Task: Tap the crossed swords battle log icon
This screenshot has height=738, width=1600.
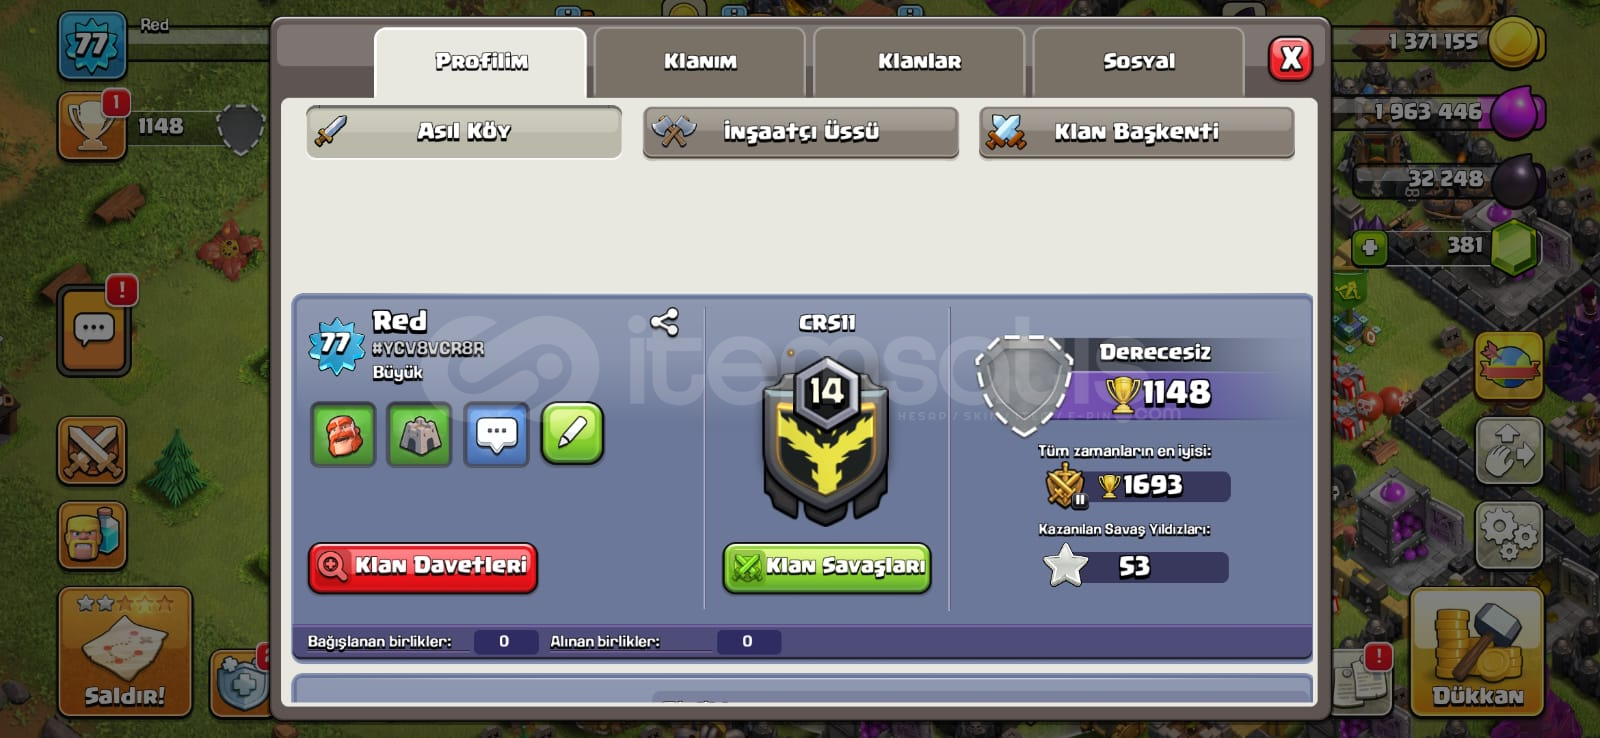Action: (92, 451)
